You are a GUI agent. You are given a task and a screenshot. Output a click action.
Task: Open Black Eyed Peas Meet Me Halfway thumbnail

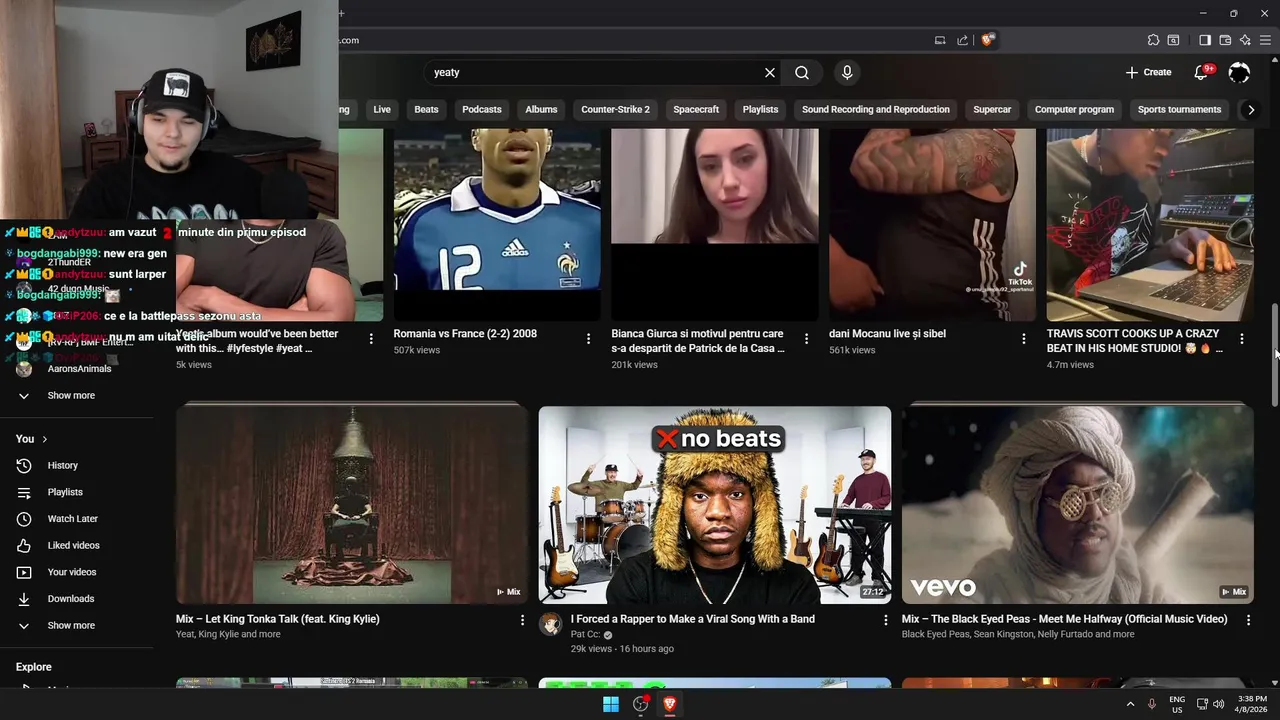tap(1078, 504)
